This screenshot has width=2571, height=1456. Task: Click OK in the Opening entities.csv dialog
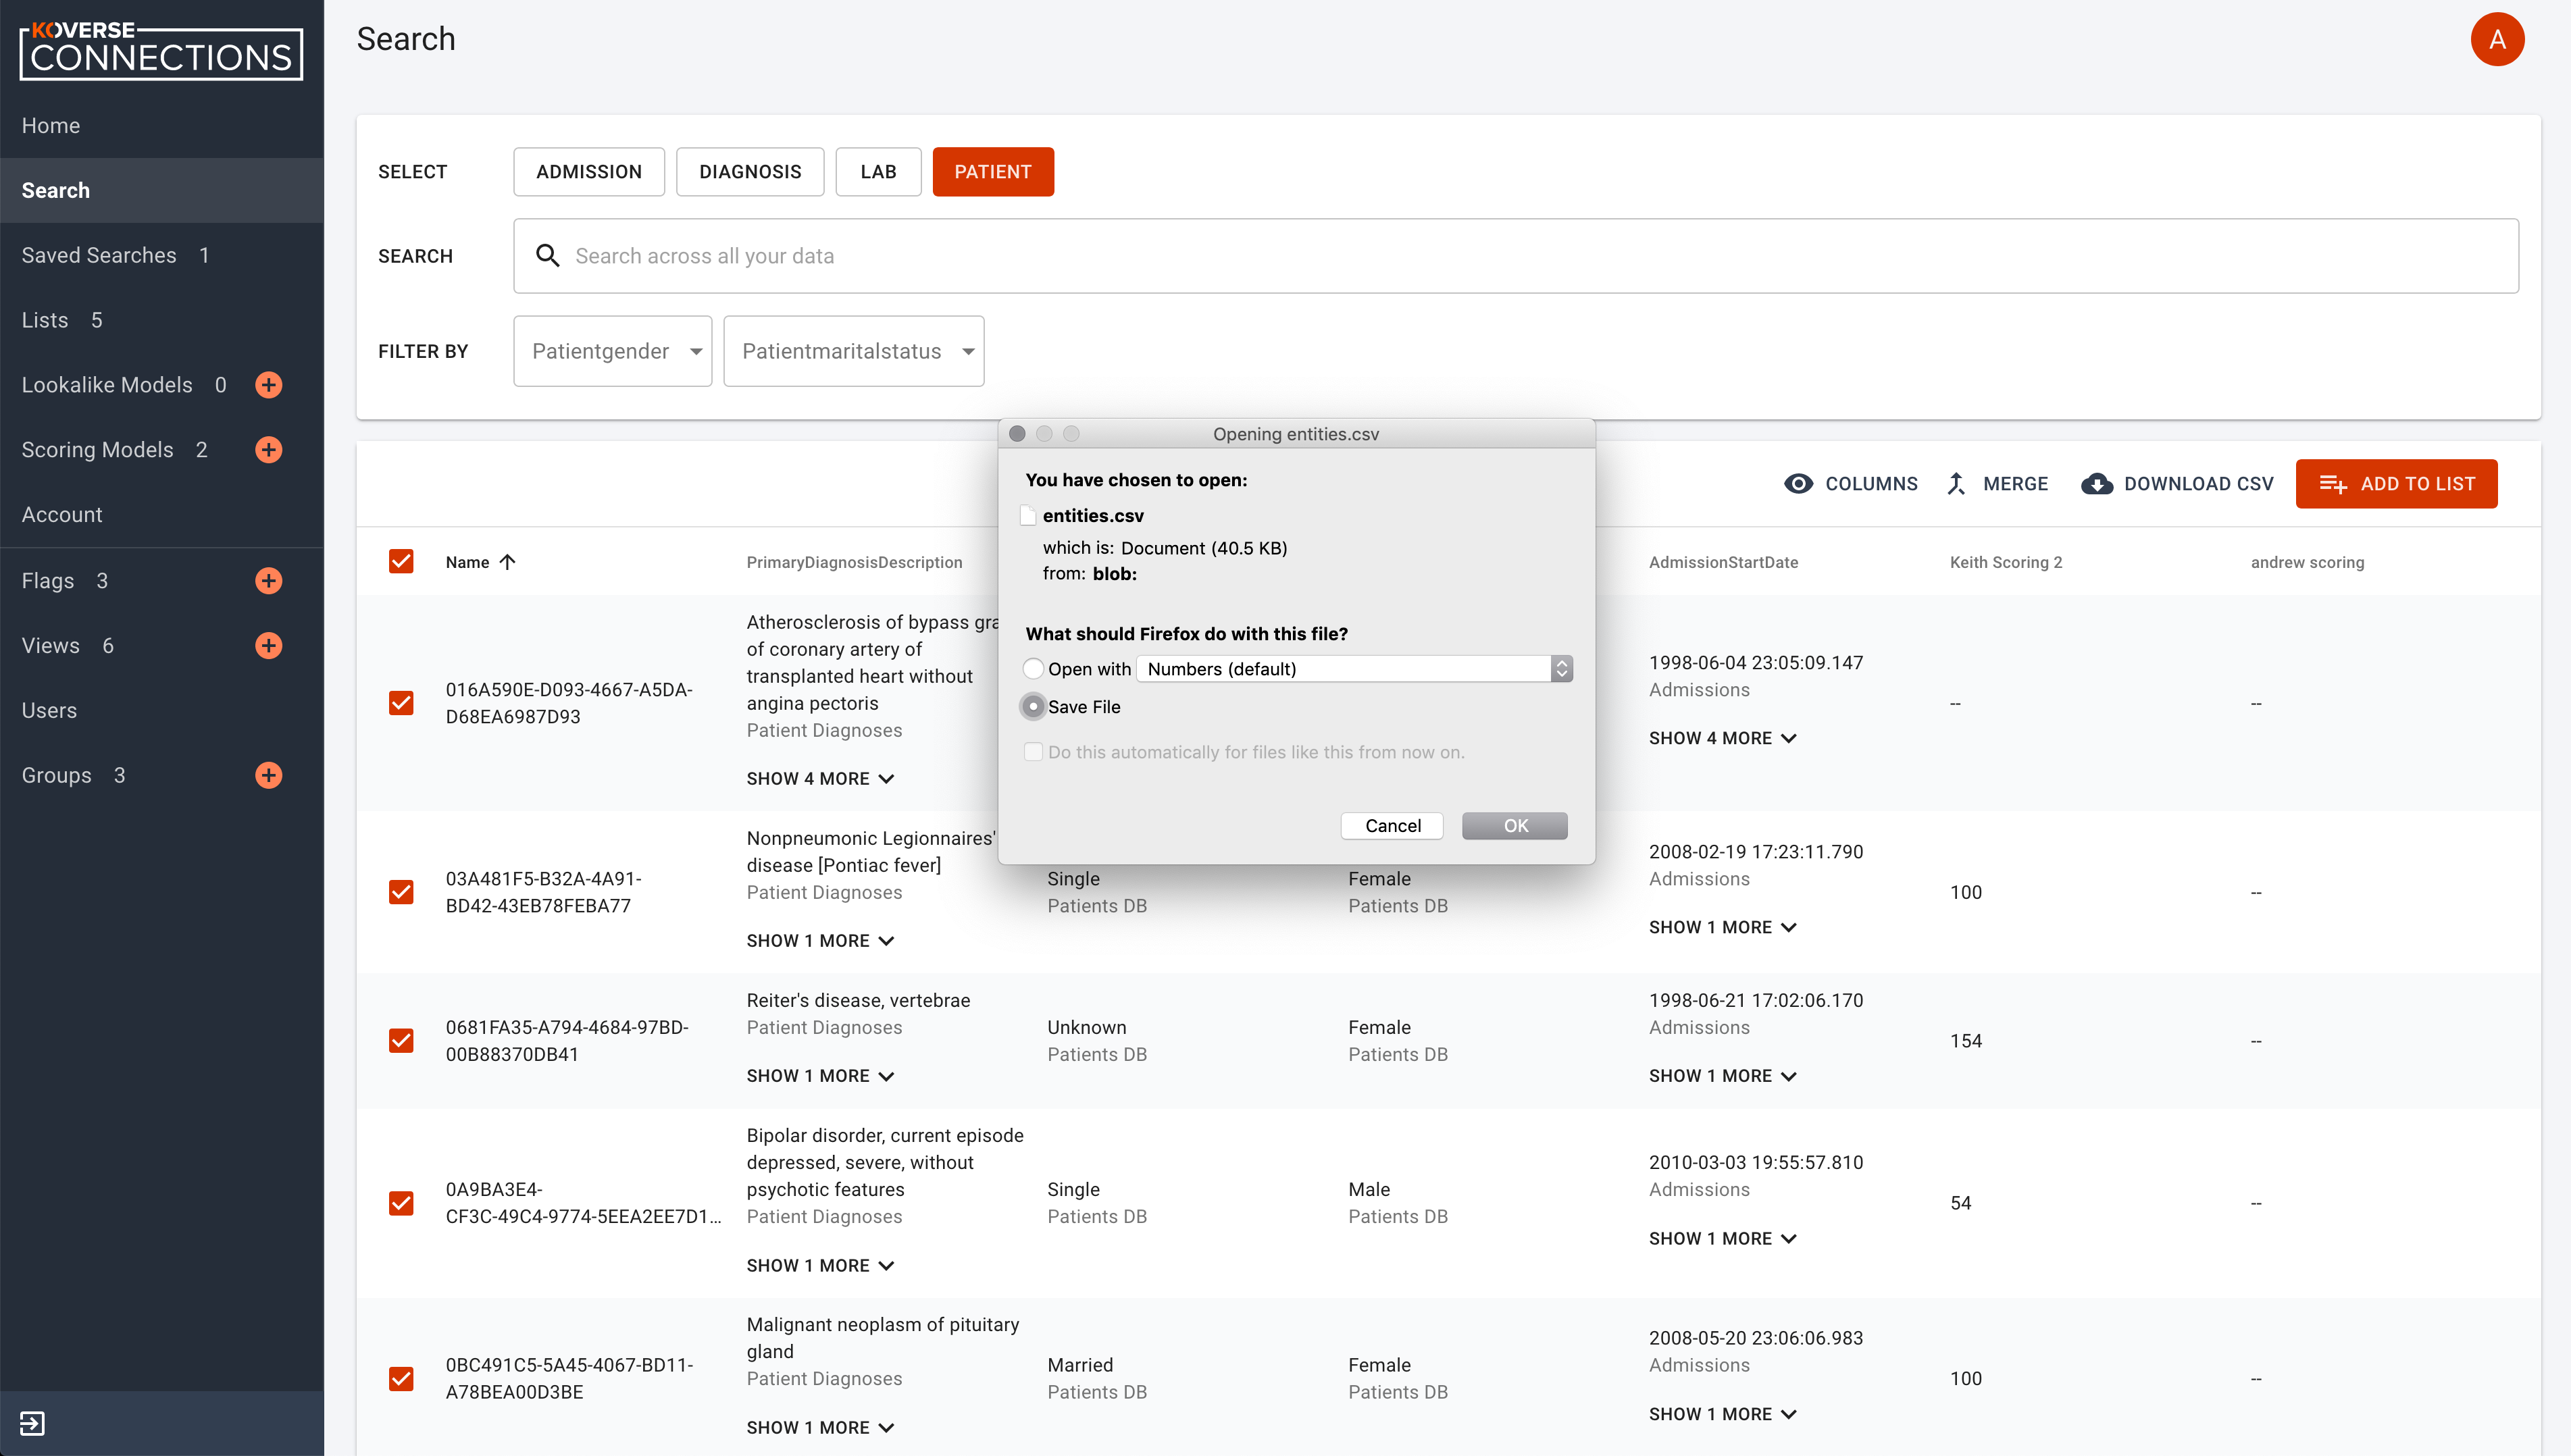point(1515,826)
